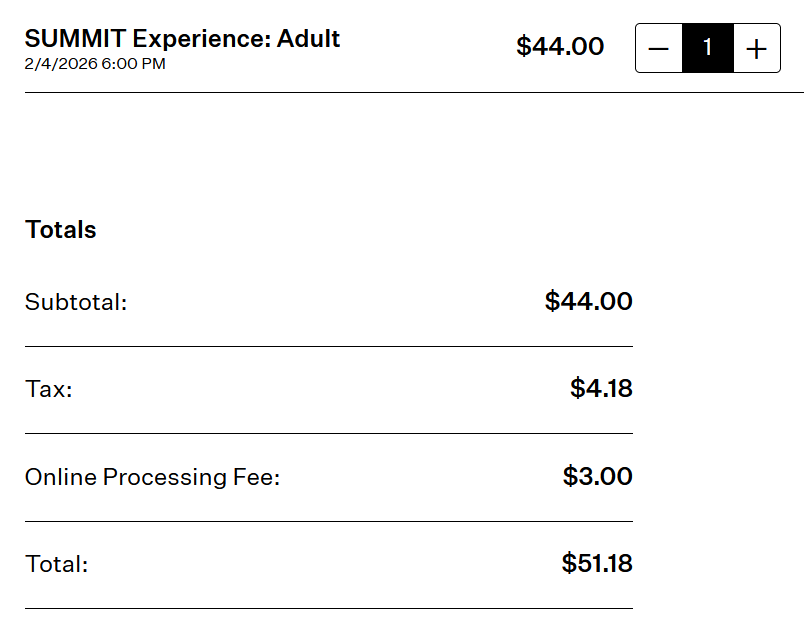
Task: Click the Subtotal label
Action: [76, 302]
